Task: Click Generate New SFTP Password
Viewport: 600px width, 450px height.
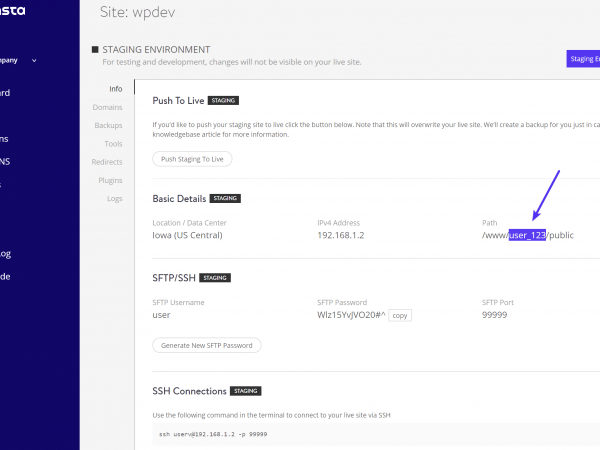Action: tap(207, 345)
